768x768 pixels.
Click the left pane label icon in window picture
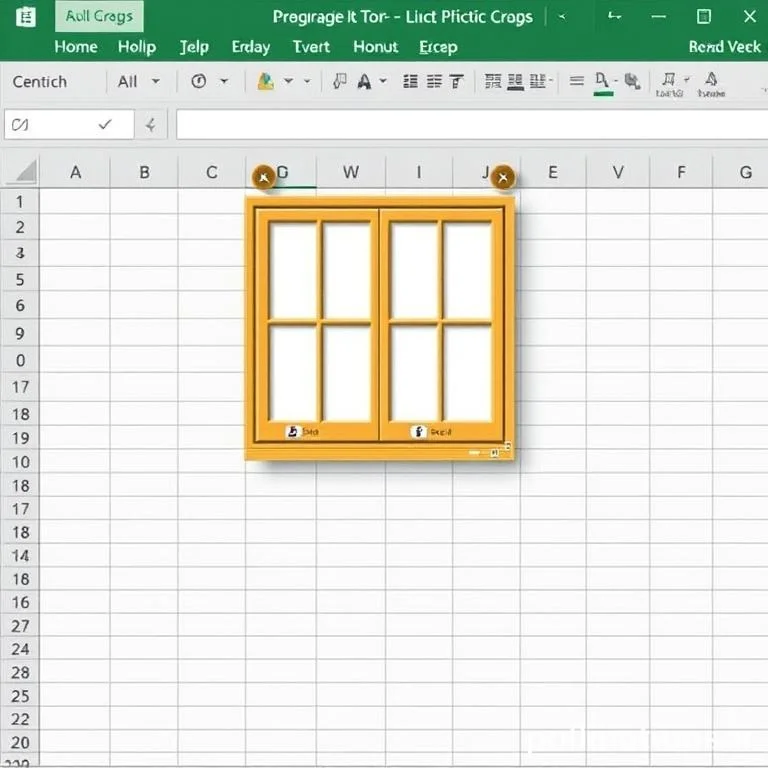coord(293,431)
